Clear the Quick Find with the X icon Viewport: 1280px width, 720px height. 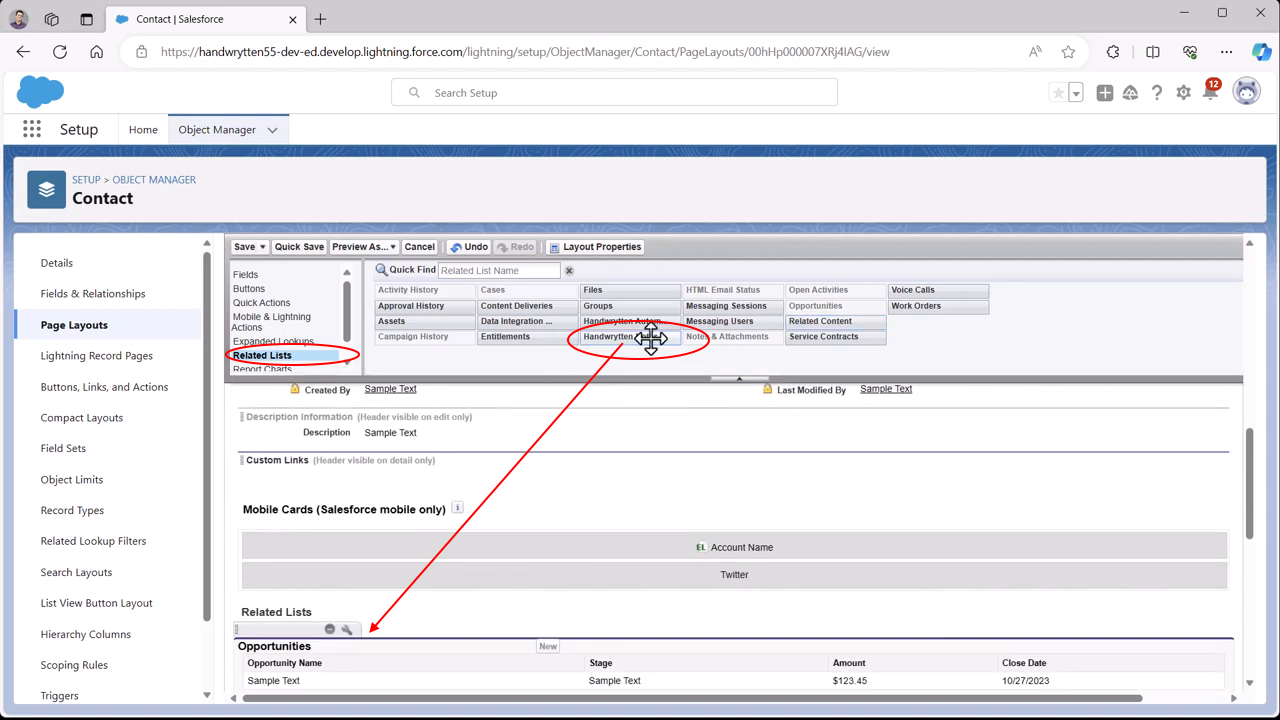(569, 271)
